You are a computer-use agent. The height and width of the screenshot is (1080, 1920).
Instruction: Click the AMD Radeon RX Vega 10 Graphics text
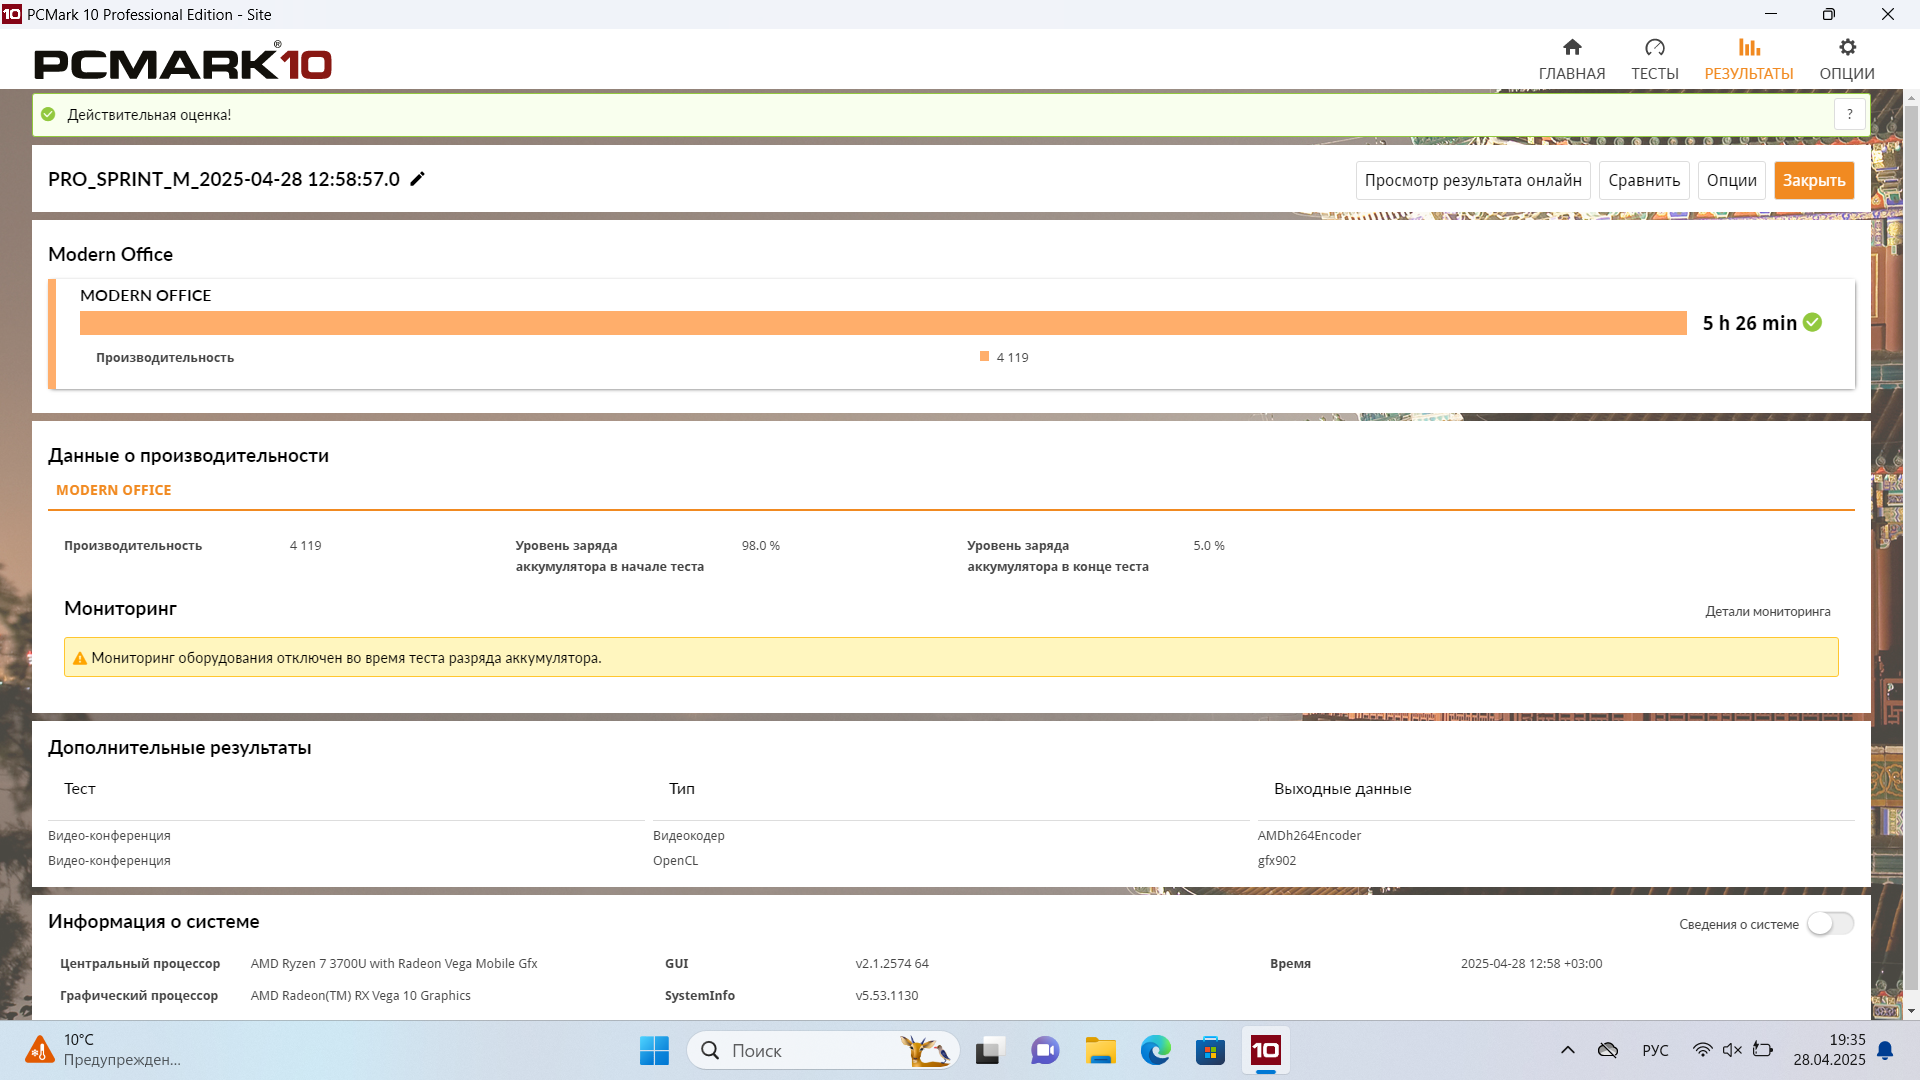pyautogui.click(x=361, y=996)
